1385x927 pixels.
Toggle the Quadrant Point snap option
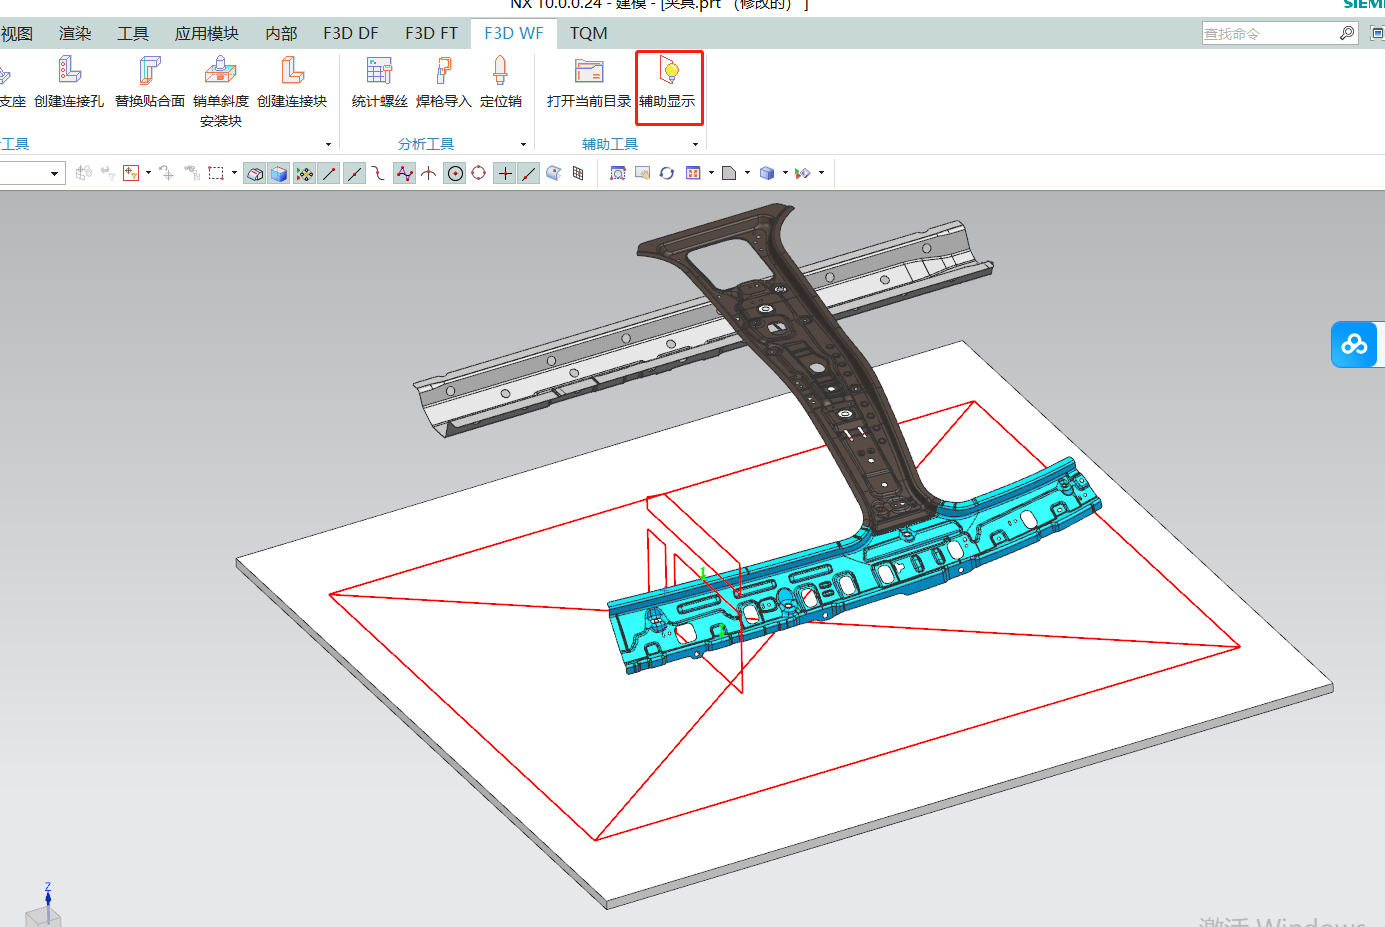(x=479, y=173)
